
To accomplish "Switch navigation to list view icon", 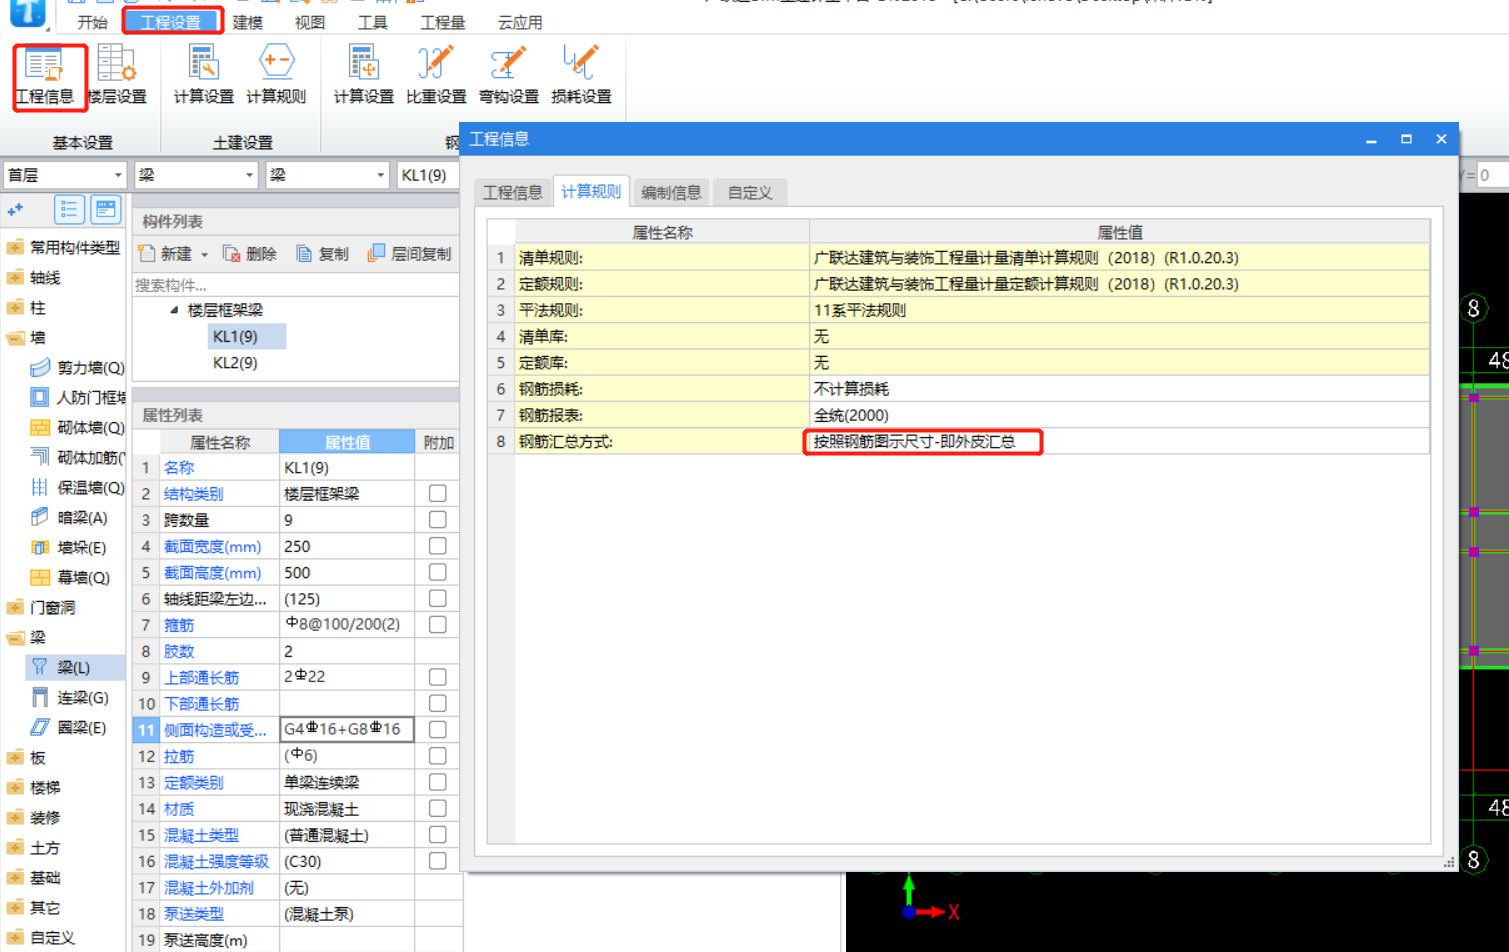I will point(69,209).
